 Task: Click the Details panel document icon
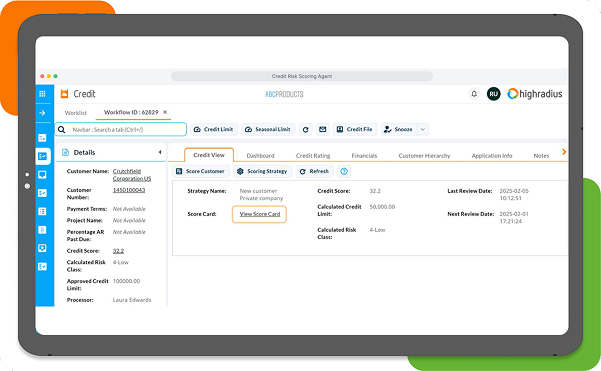[66, 153]
